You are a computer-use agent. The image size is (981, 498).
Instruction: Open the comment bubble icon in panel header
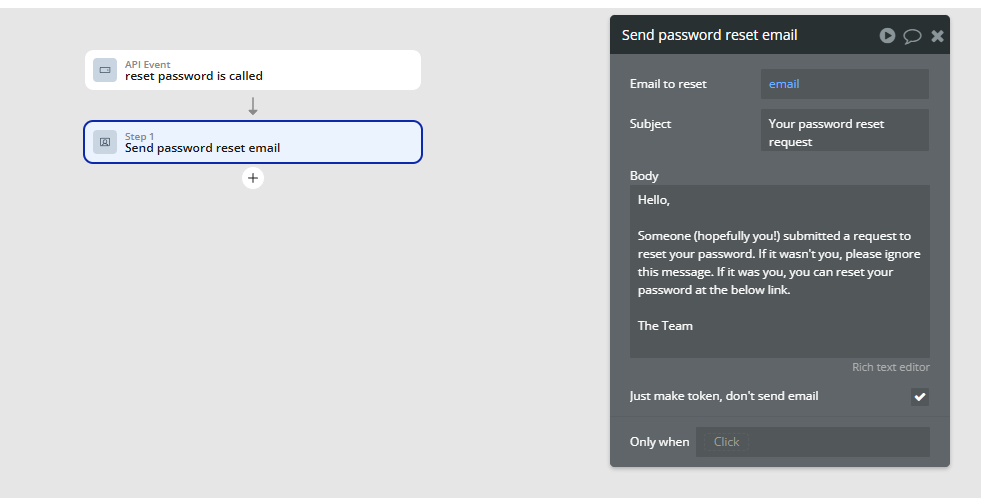pyautogui.click(x=912, y=36)
